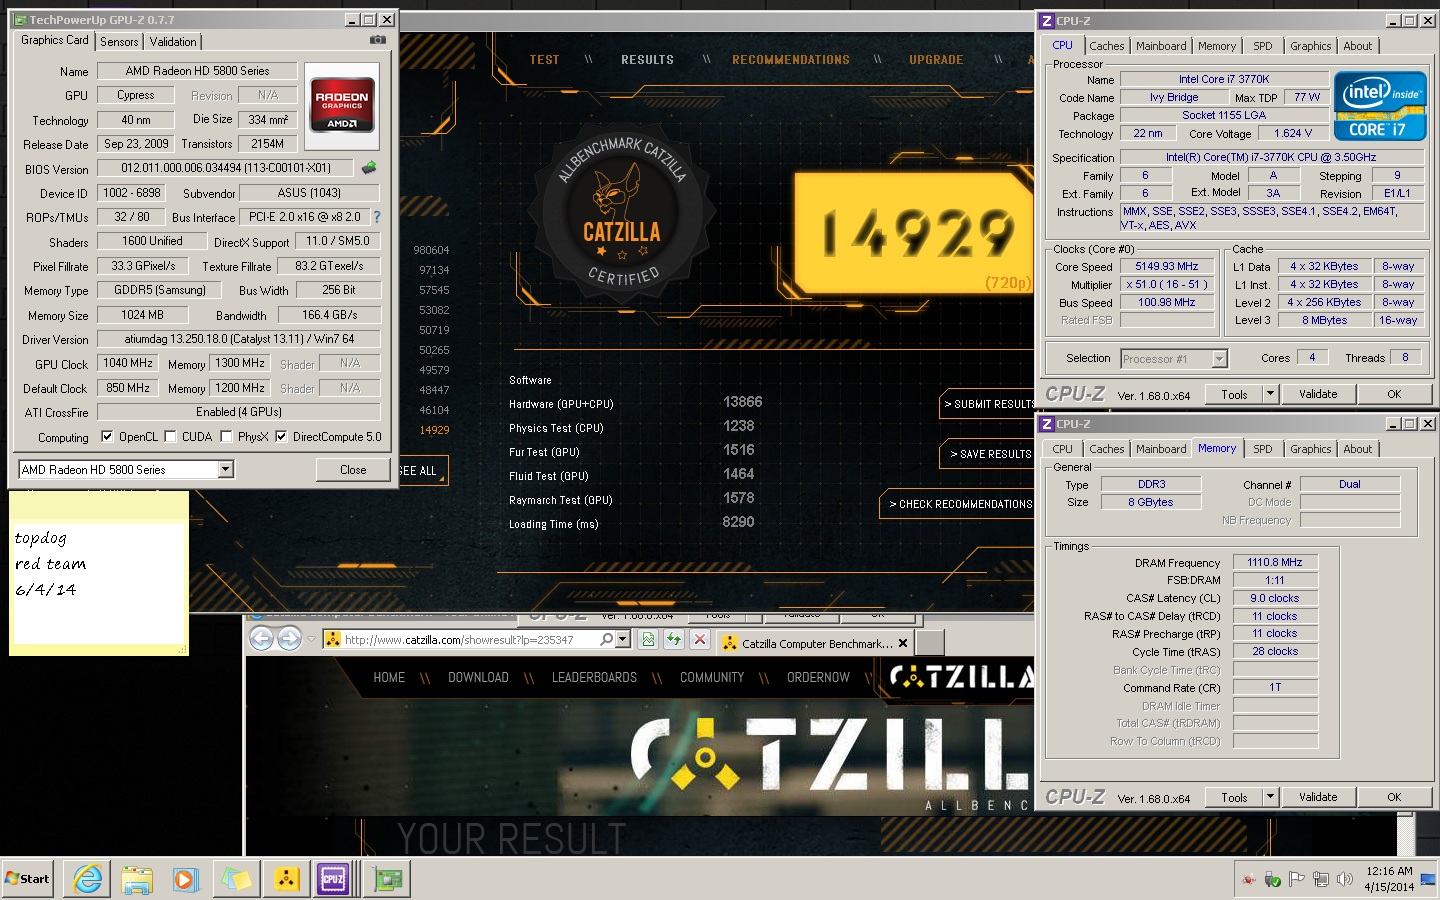Open Windows Media Player on the taskbar
Viewport: 1440px width, 900px height.
point(186,879)
